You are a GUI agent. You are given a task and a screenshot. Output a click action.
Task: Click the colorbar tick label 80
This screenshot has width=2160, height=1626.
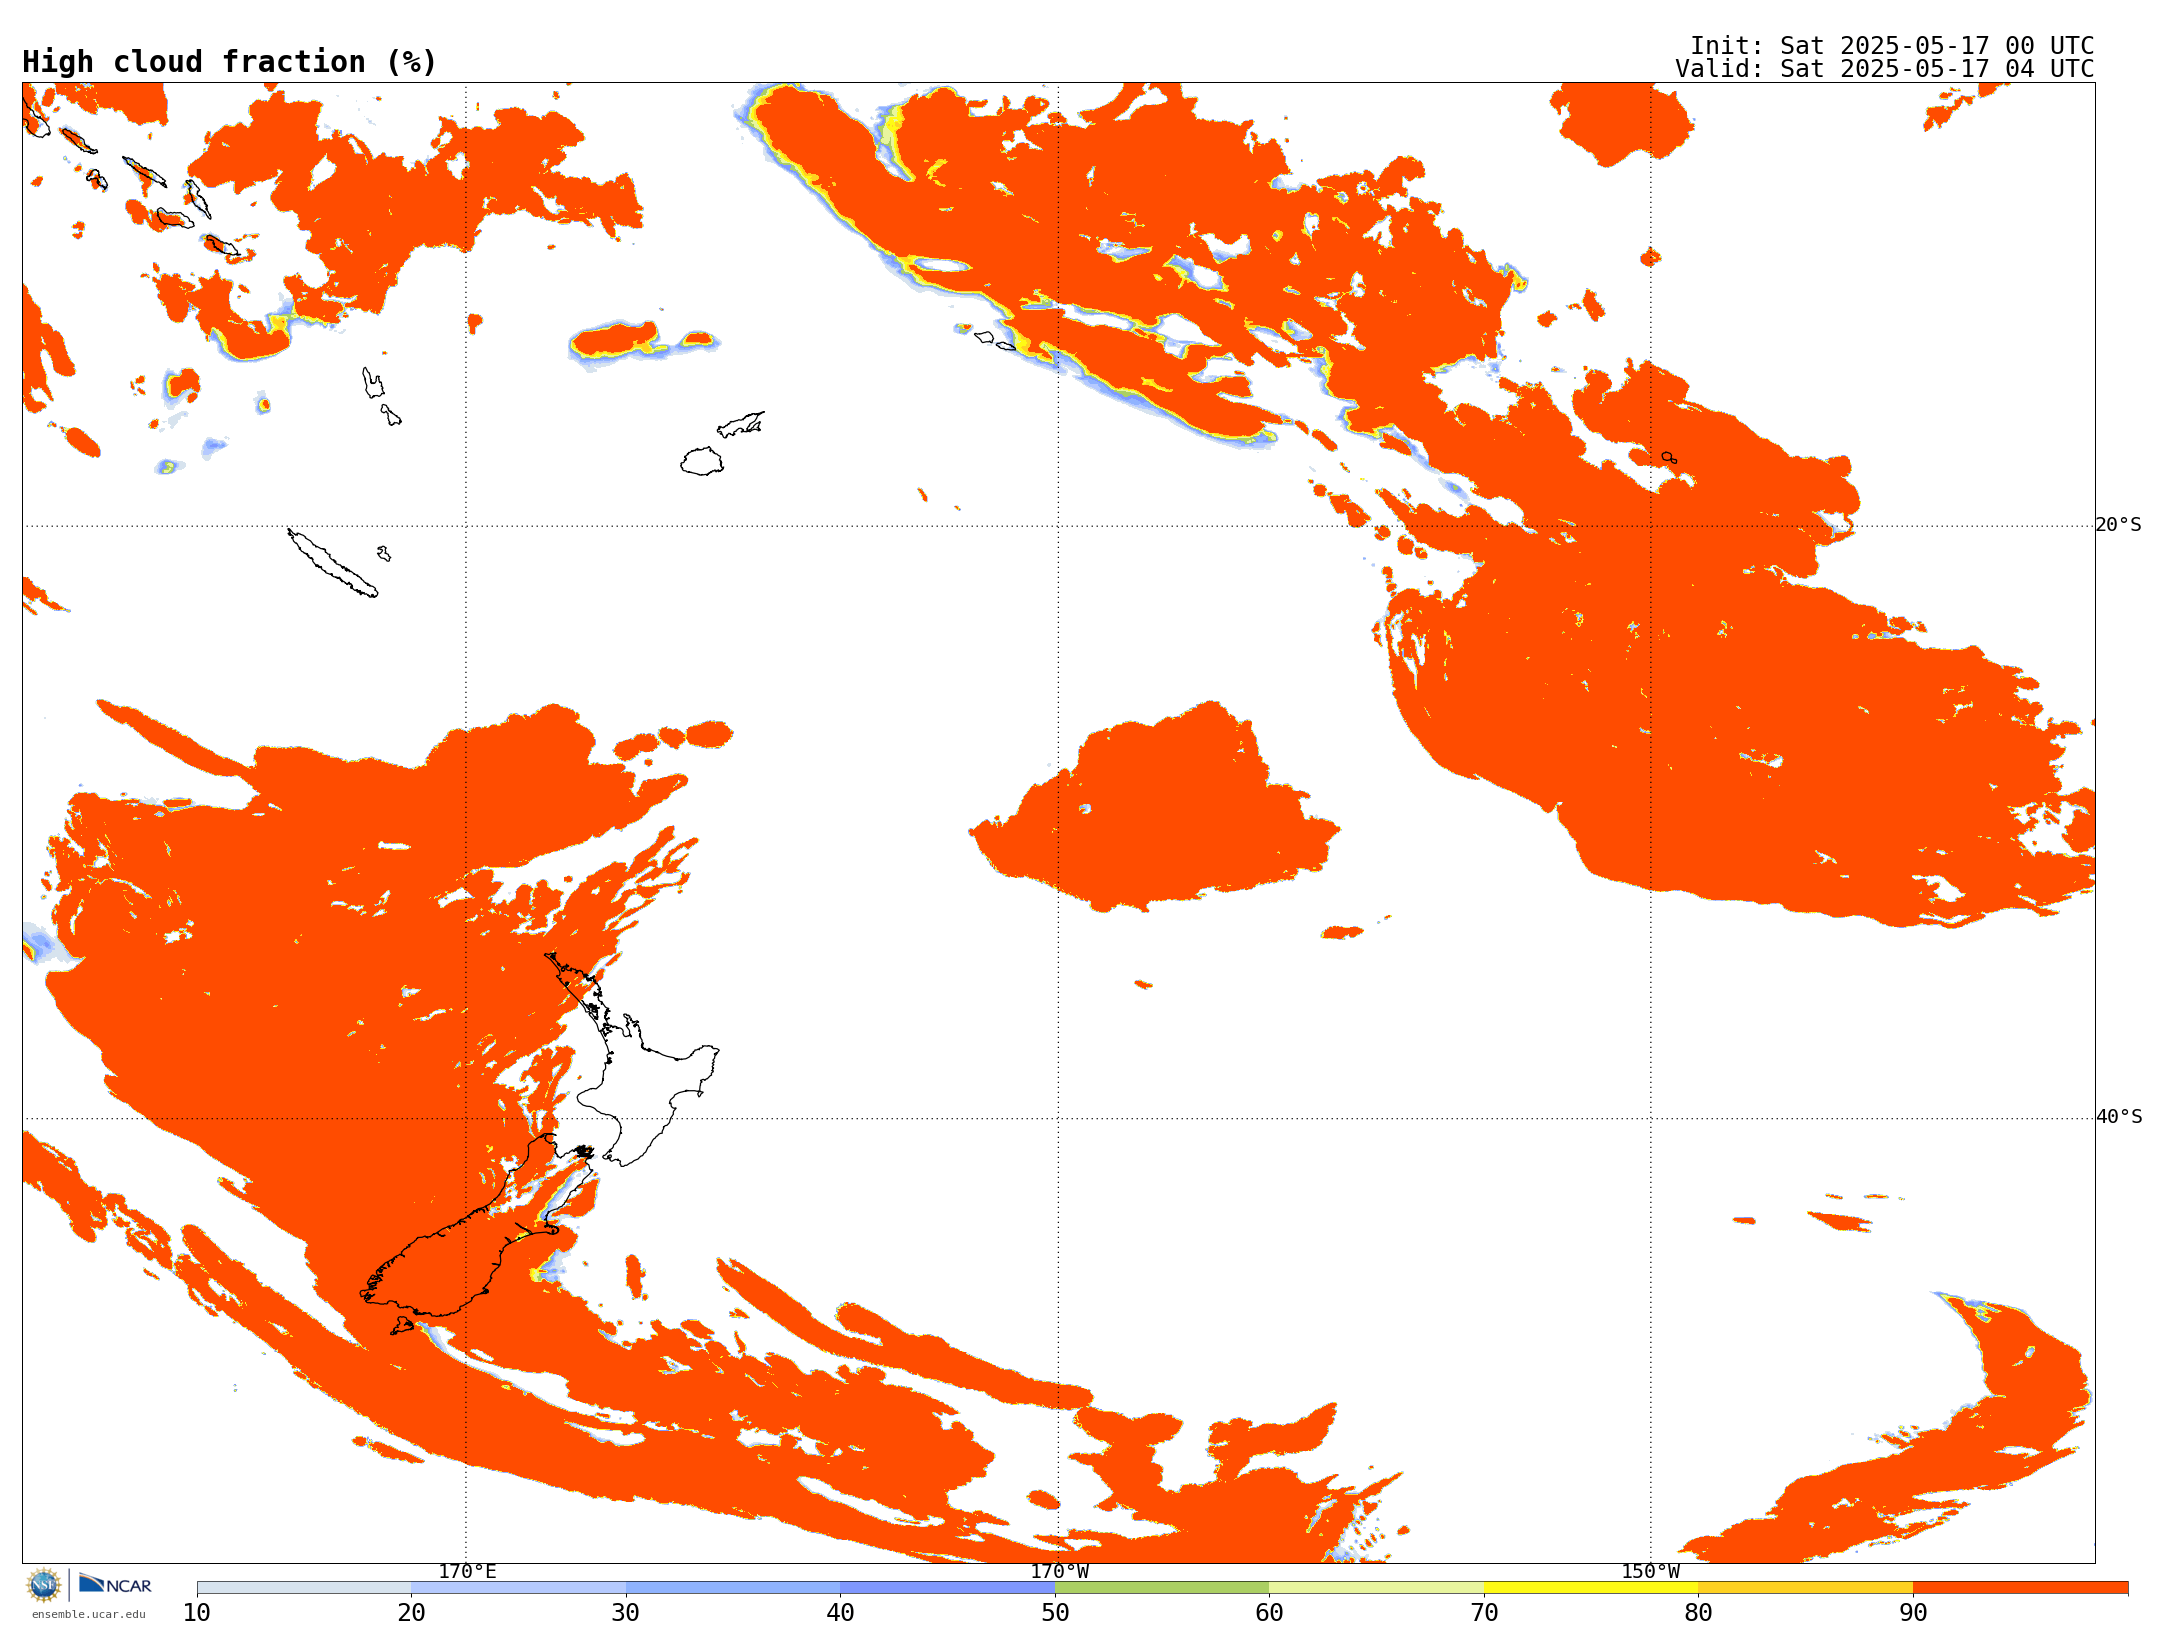[x=1698, y=1612]
